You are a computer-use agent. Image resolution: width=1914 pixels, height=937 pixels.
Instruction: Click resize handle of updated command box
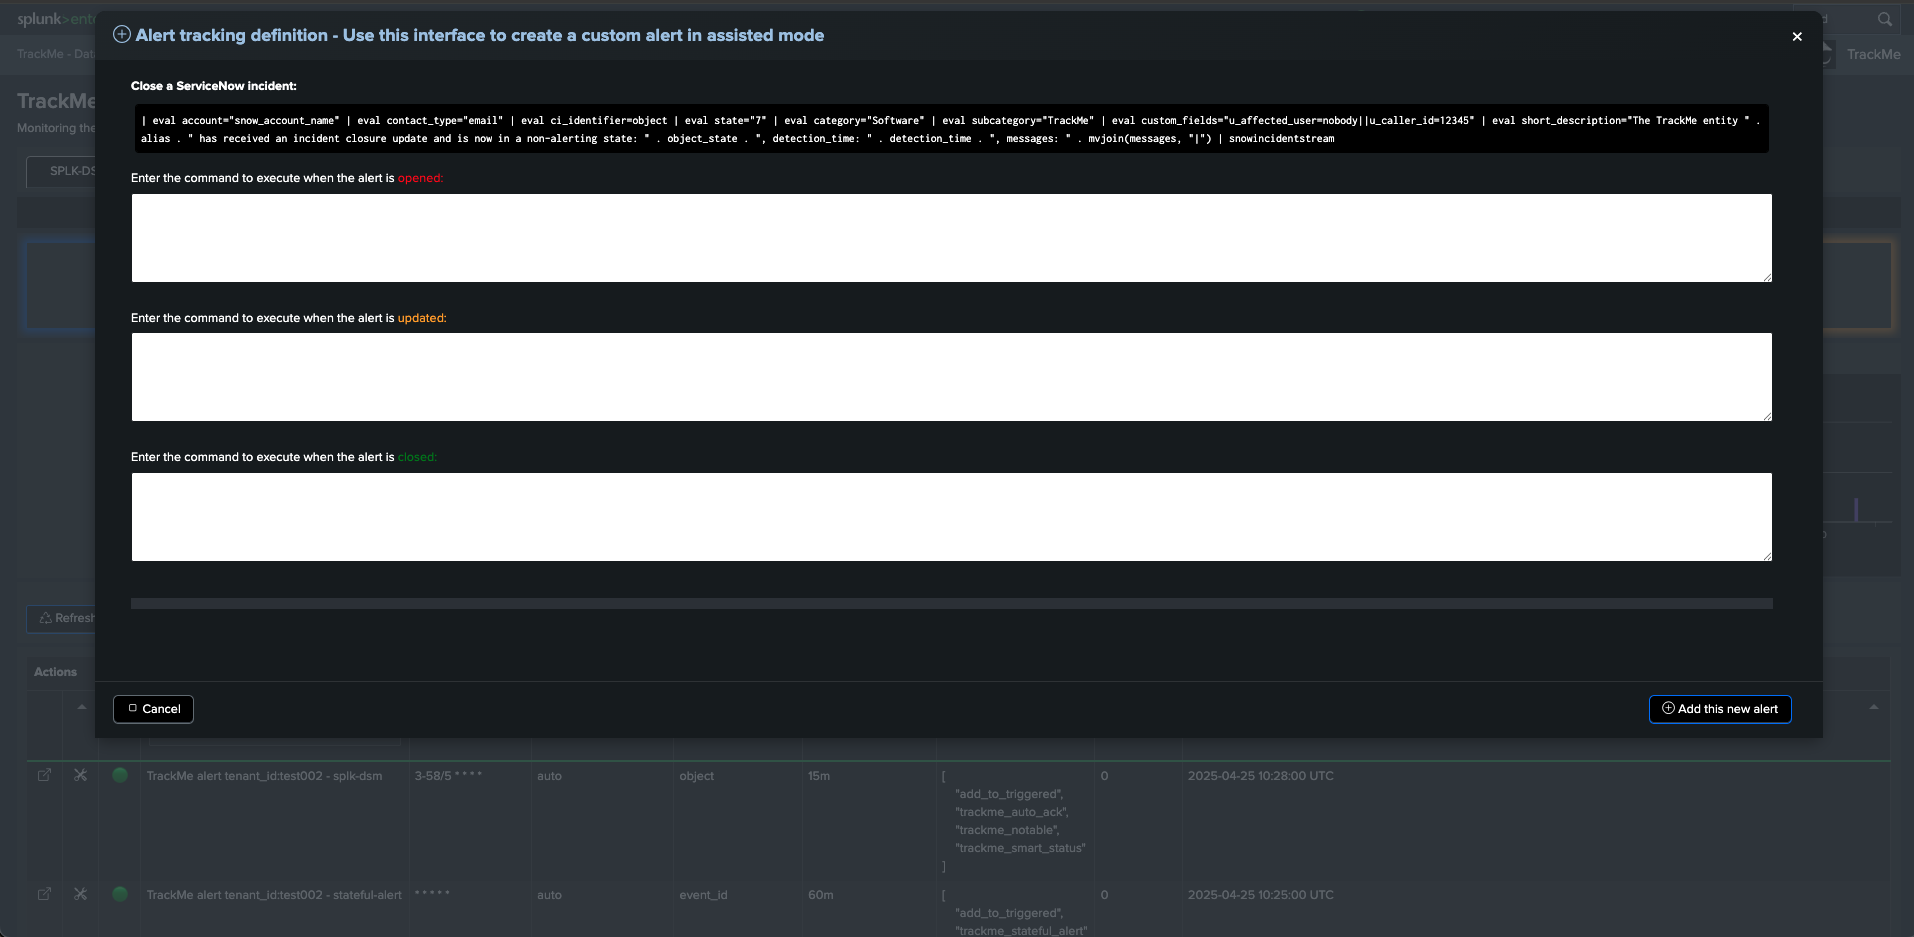(x=1767, y=416)
